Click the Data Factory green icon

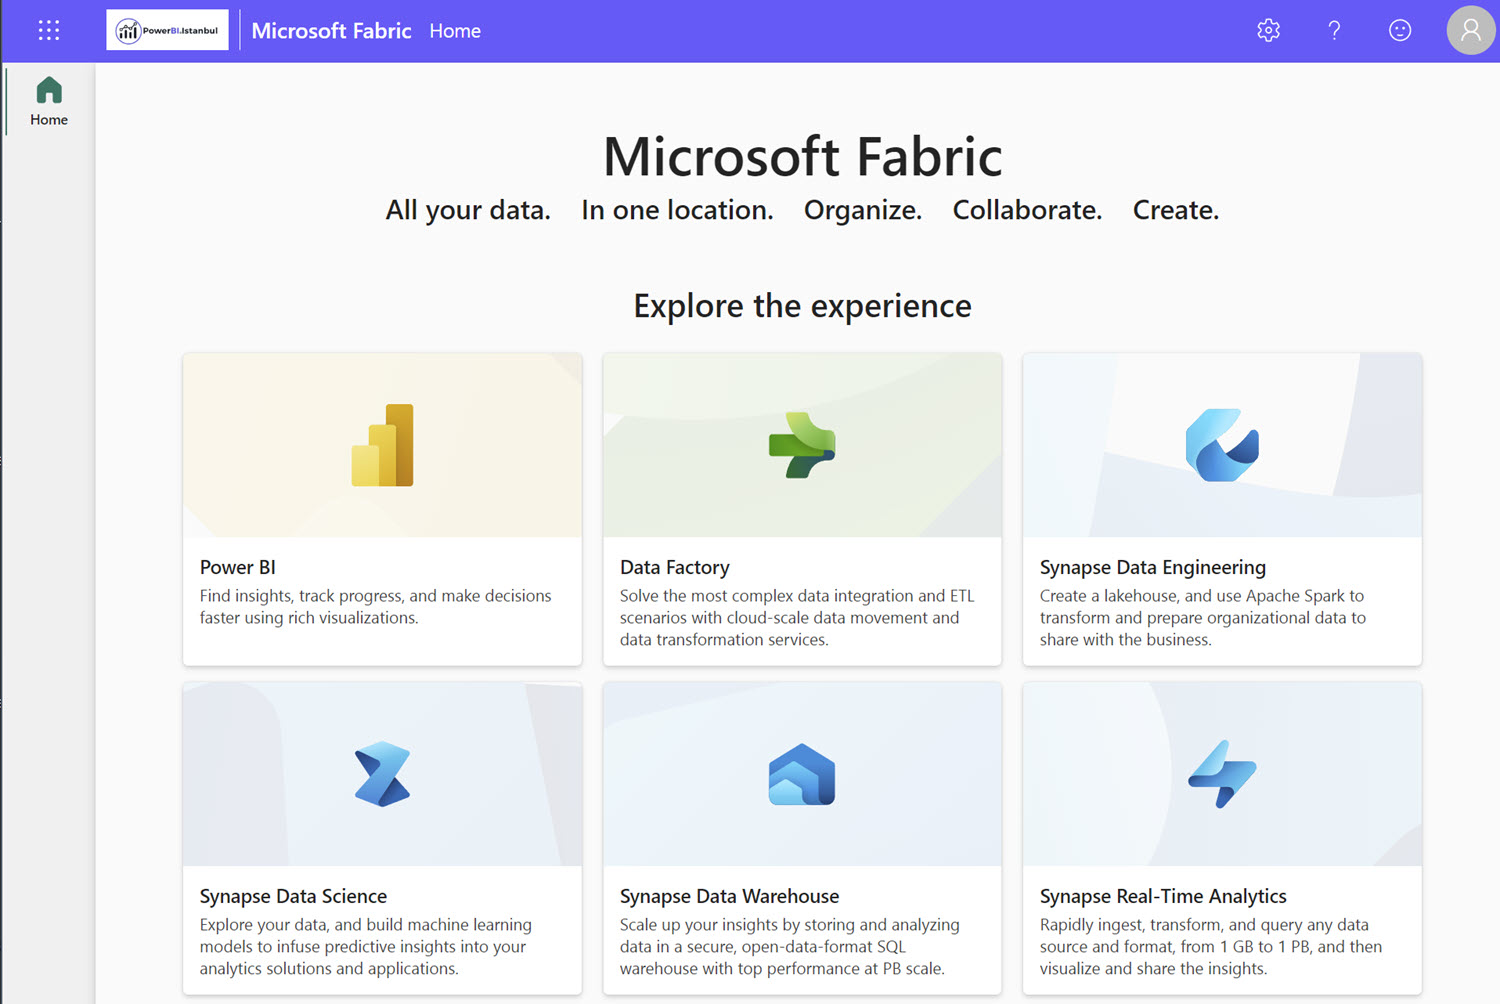pyautogui.click(x=802, y=444)
